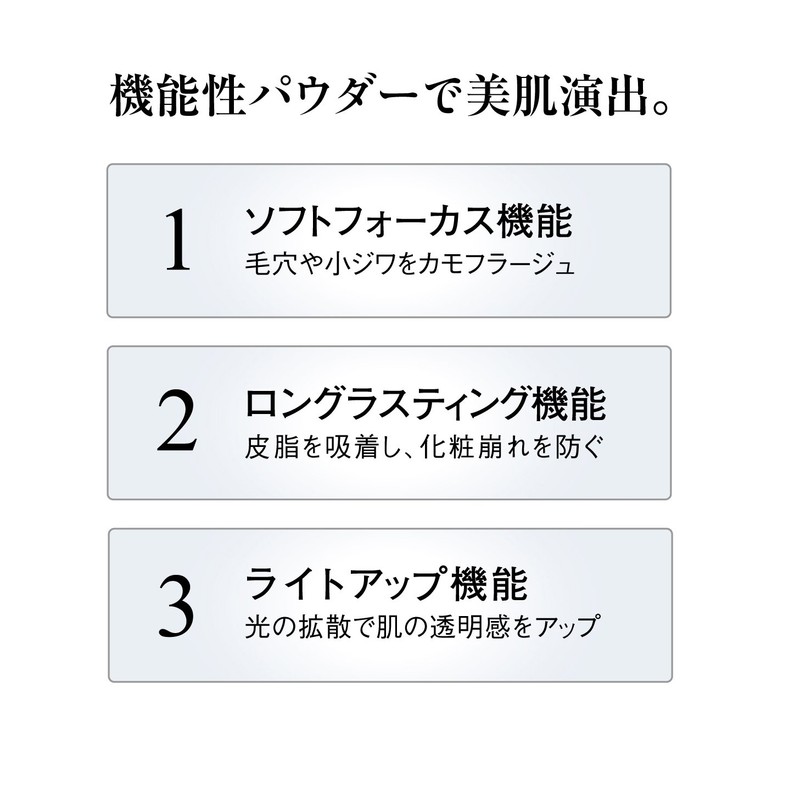Screen dimensions: 800x800
Task: Click the large number 2
Action: 176,423
